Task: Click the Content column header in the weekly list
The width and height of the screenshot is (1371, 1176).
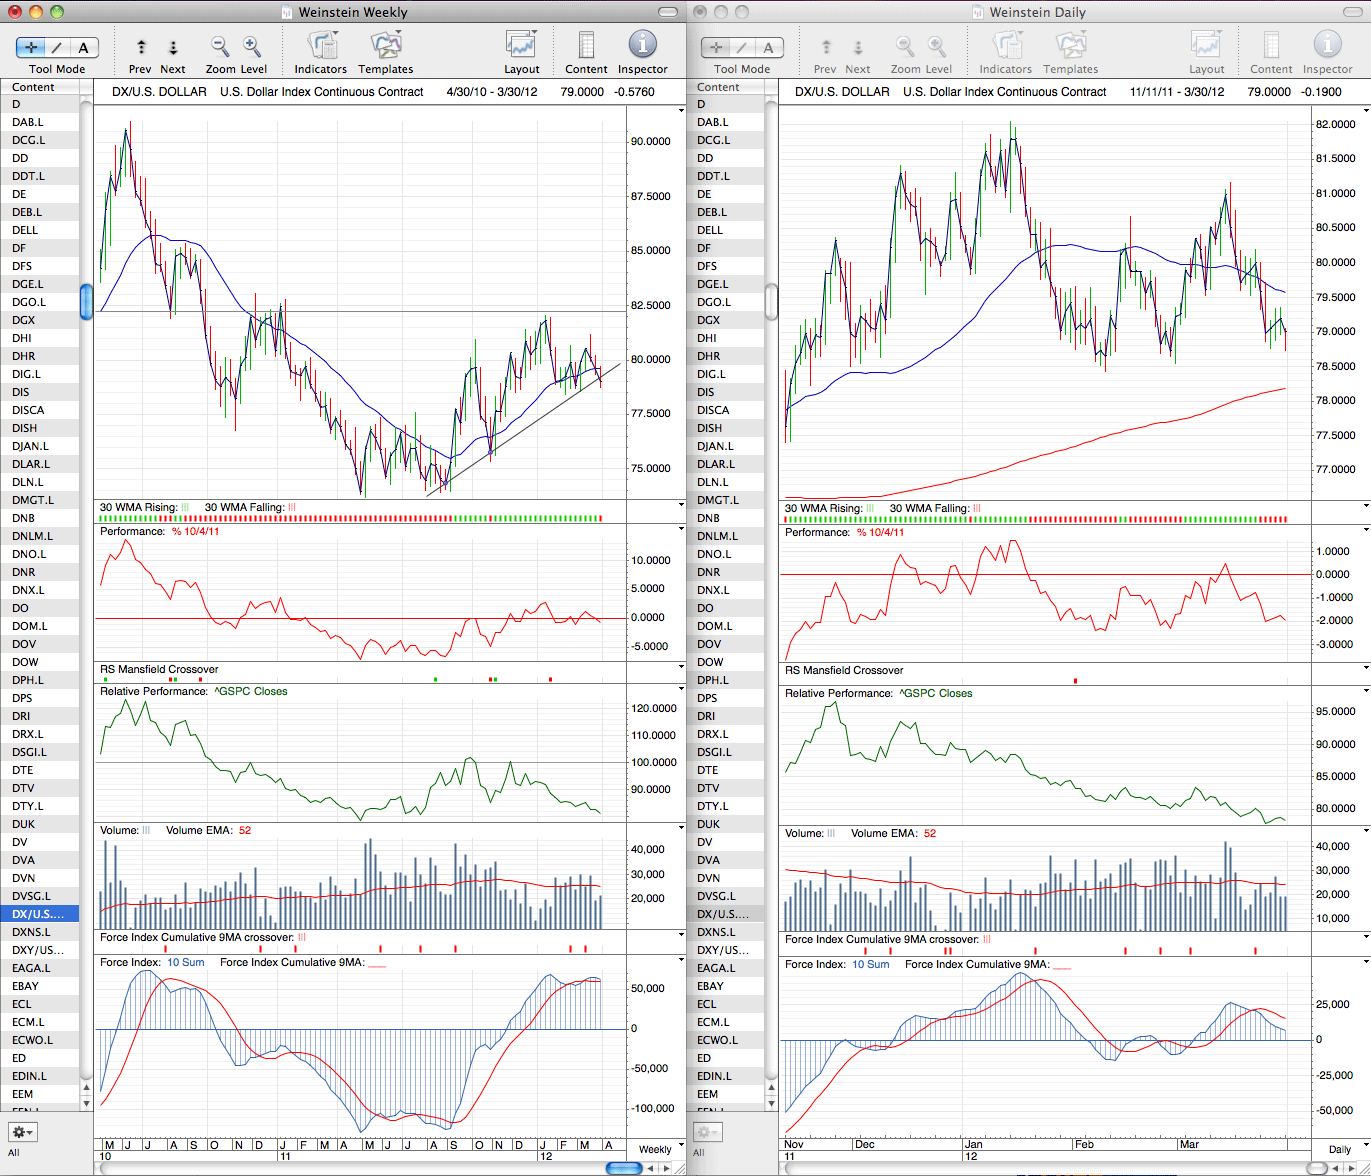Action: click(x=40, y=87)
